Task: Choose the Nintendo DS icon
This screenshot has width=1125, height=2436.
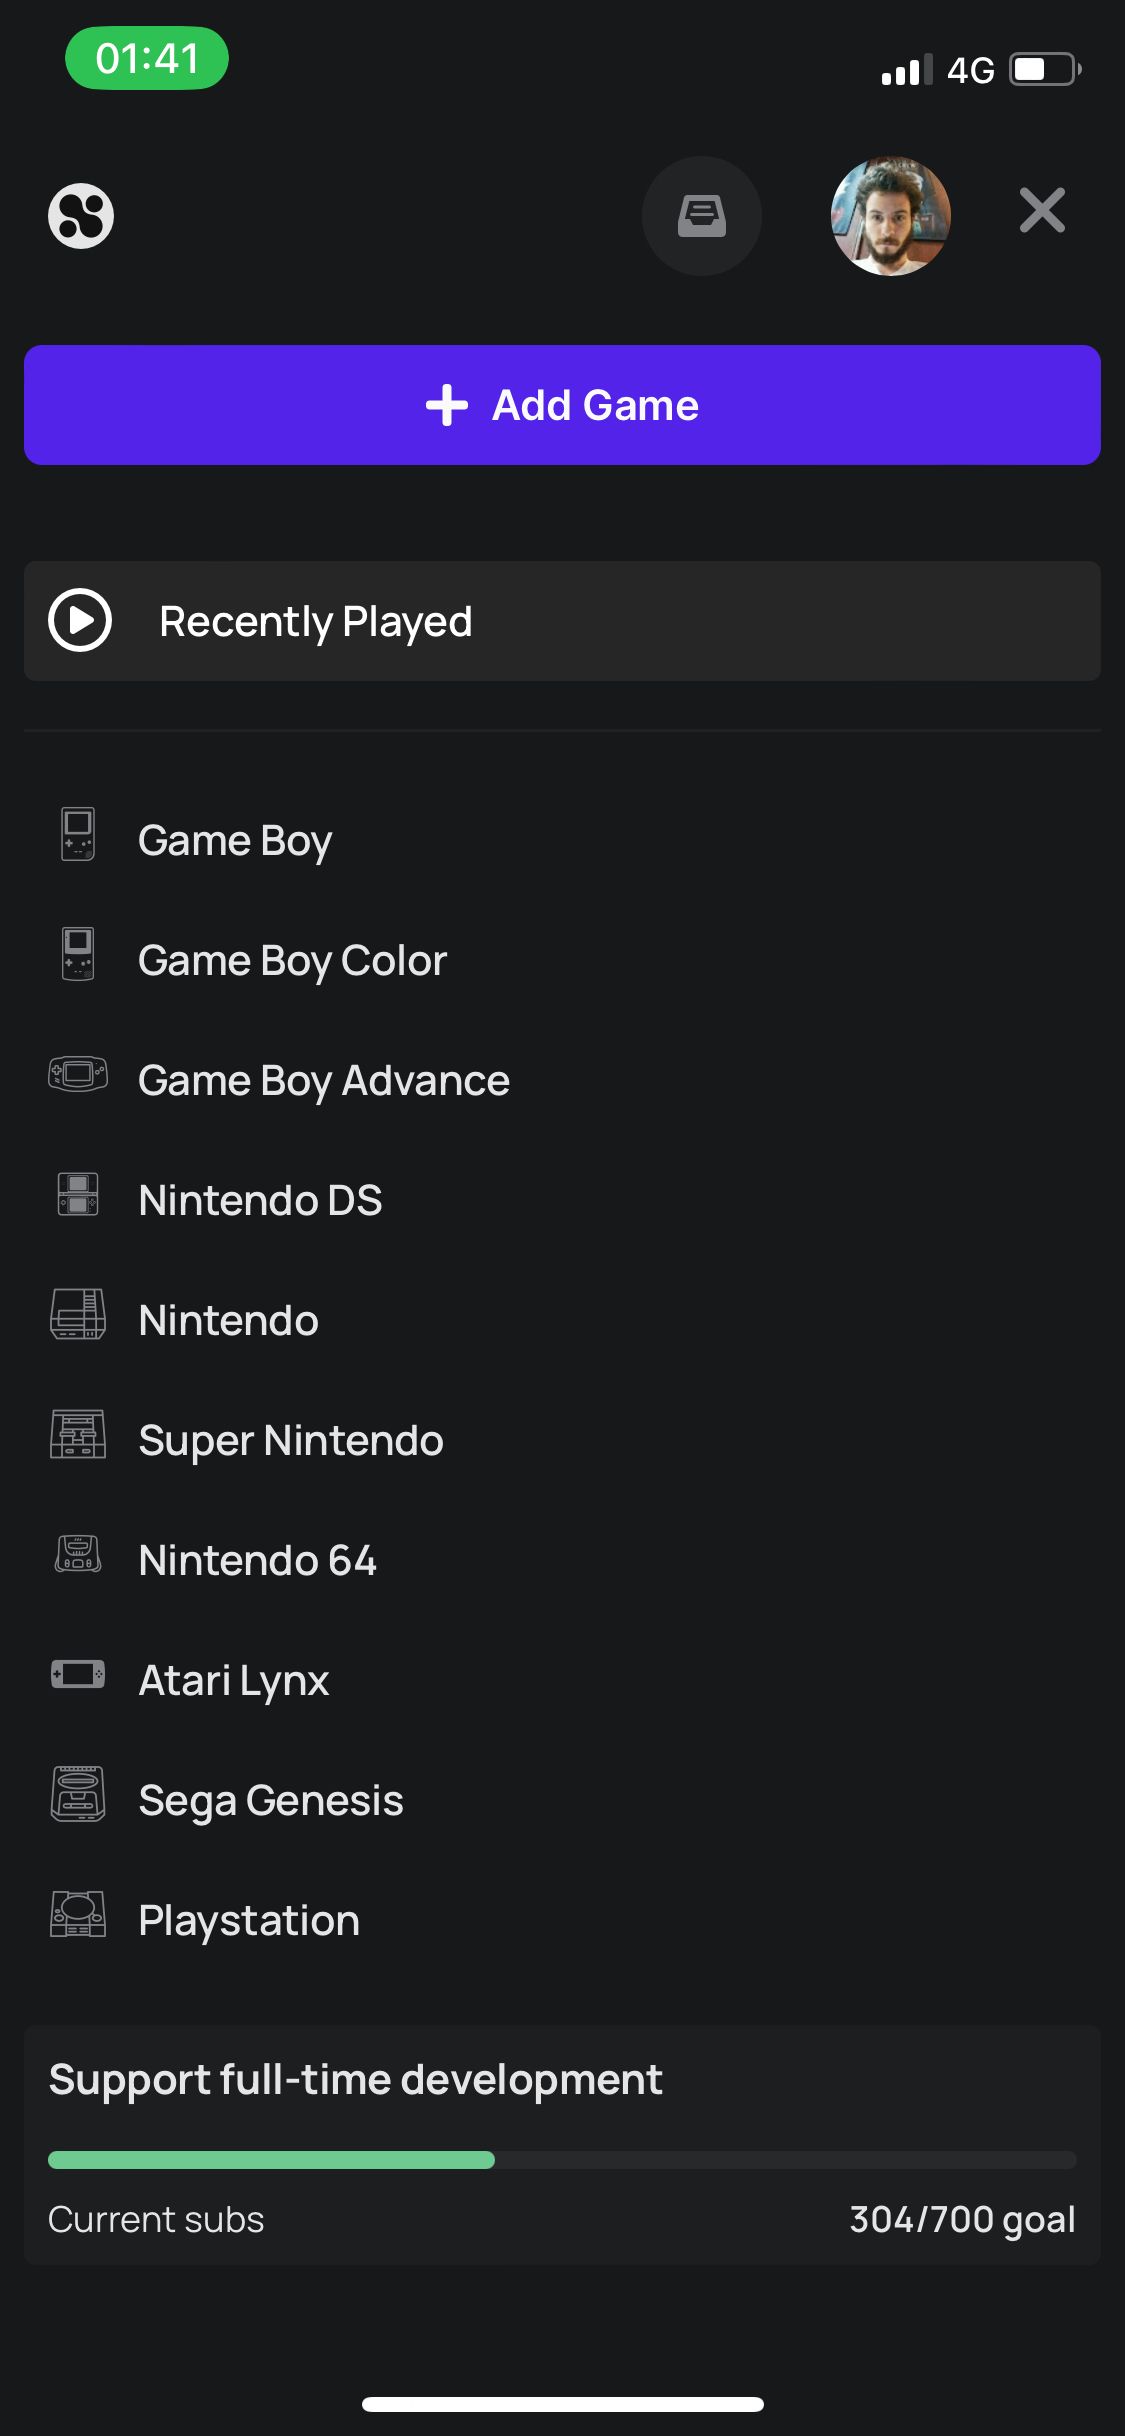Action: click(x=78, y=1195)
